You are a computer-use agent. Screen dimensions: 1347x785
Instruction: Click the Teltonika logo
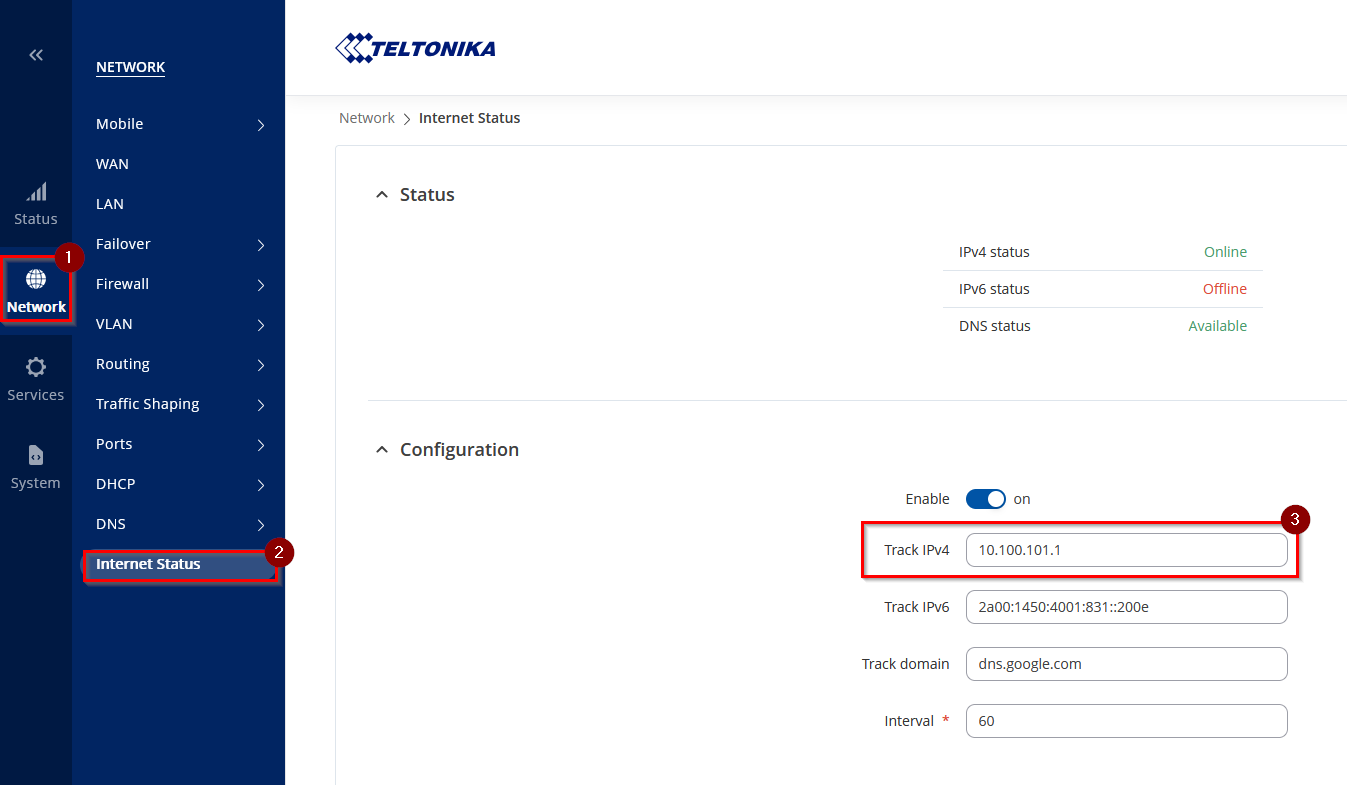pos(415,48)
